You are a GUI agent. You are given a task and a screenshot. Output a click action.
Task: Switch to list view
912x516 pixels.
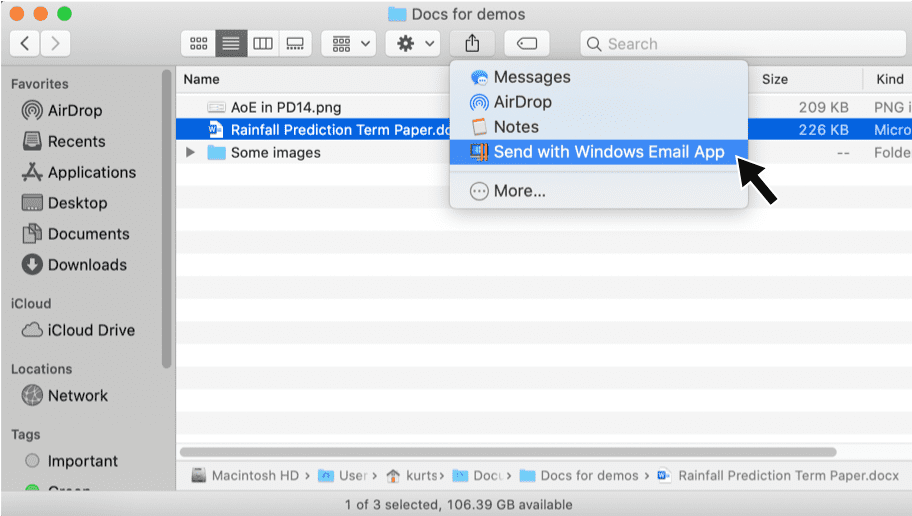tap(231, 44)
